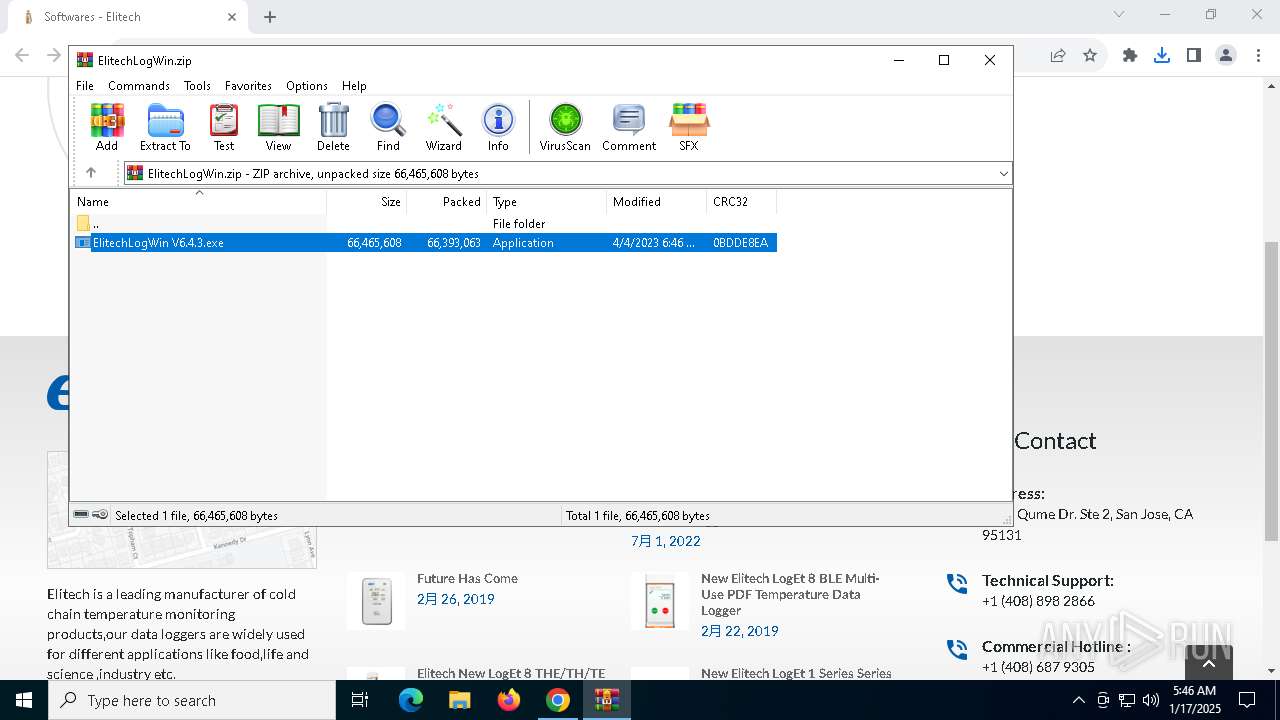Click the Find magnifier icon
The width and height of the screenshot is (1280, 720).
click(x=388, y=127)
